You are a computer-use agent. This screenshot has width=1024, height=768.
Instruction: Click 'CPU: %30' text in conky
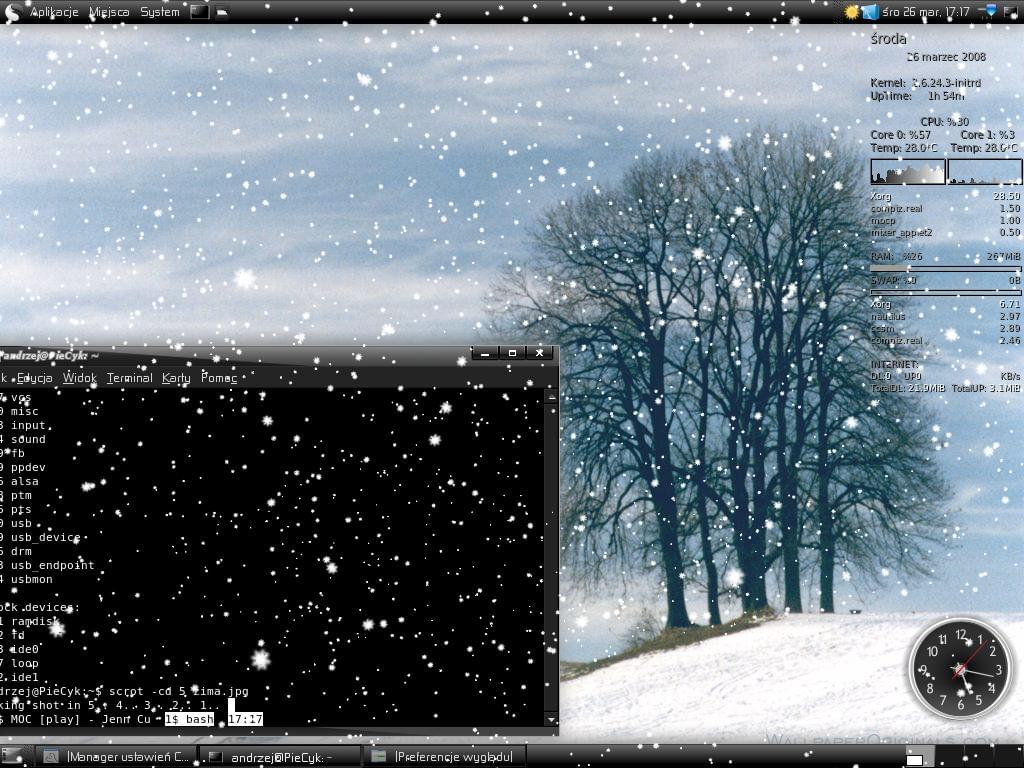click(944, 121)
